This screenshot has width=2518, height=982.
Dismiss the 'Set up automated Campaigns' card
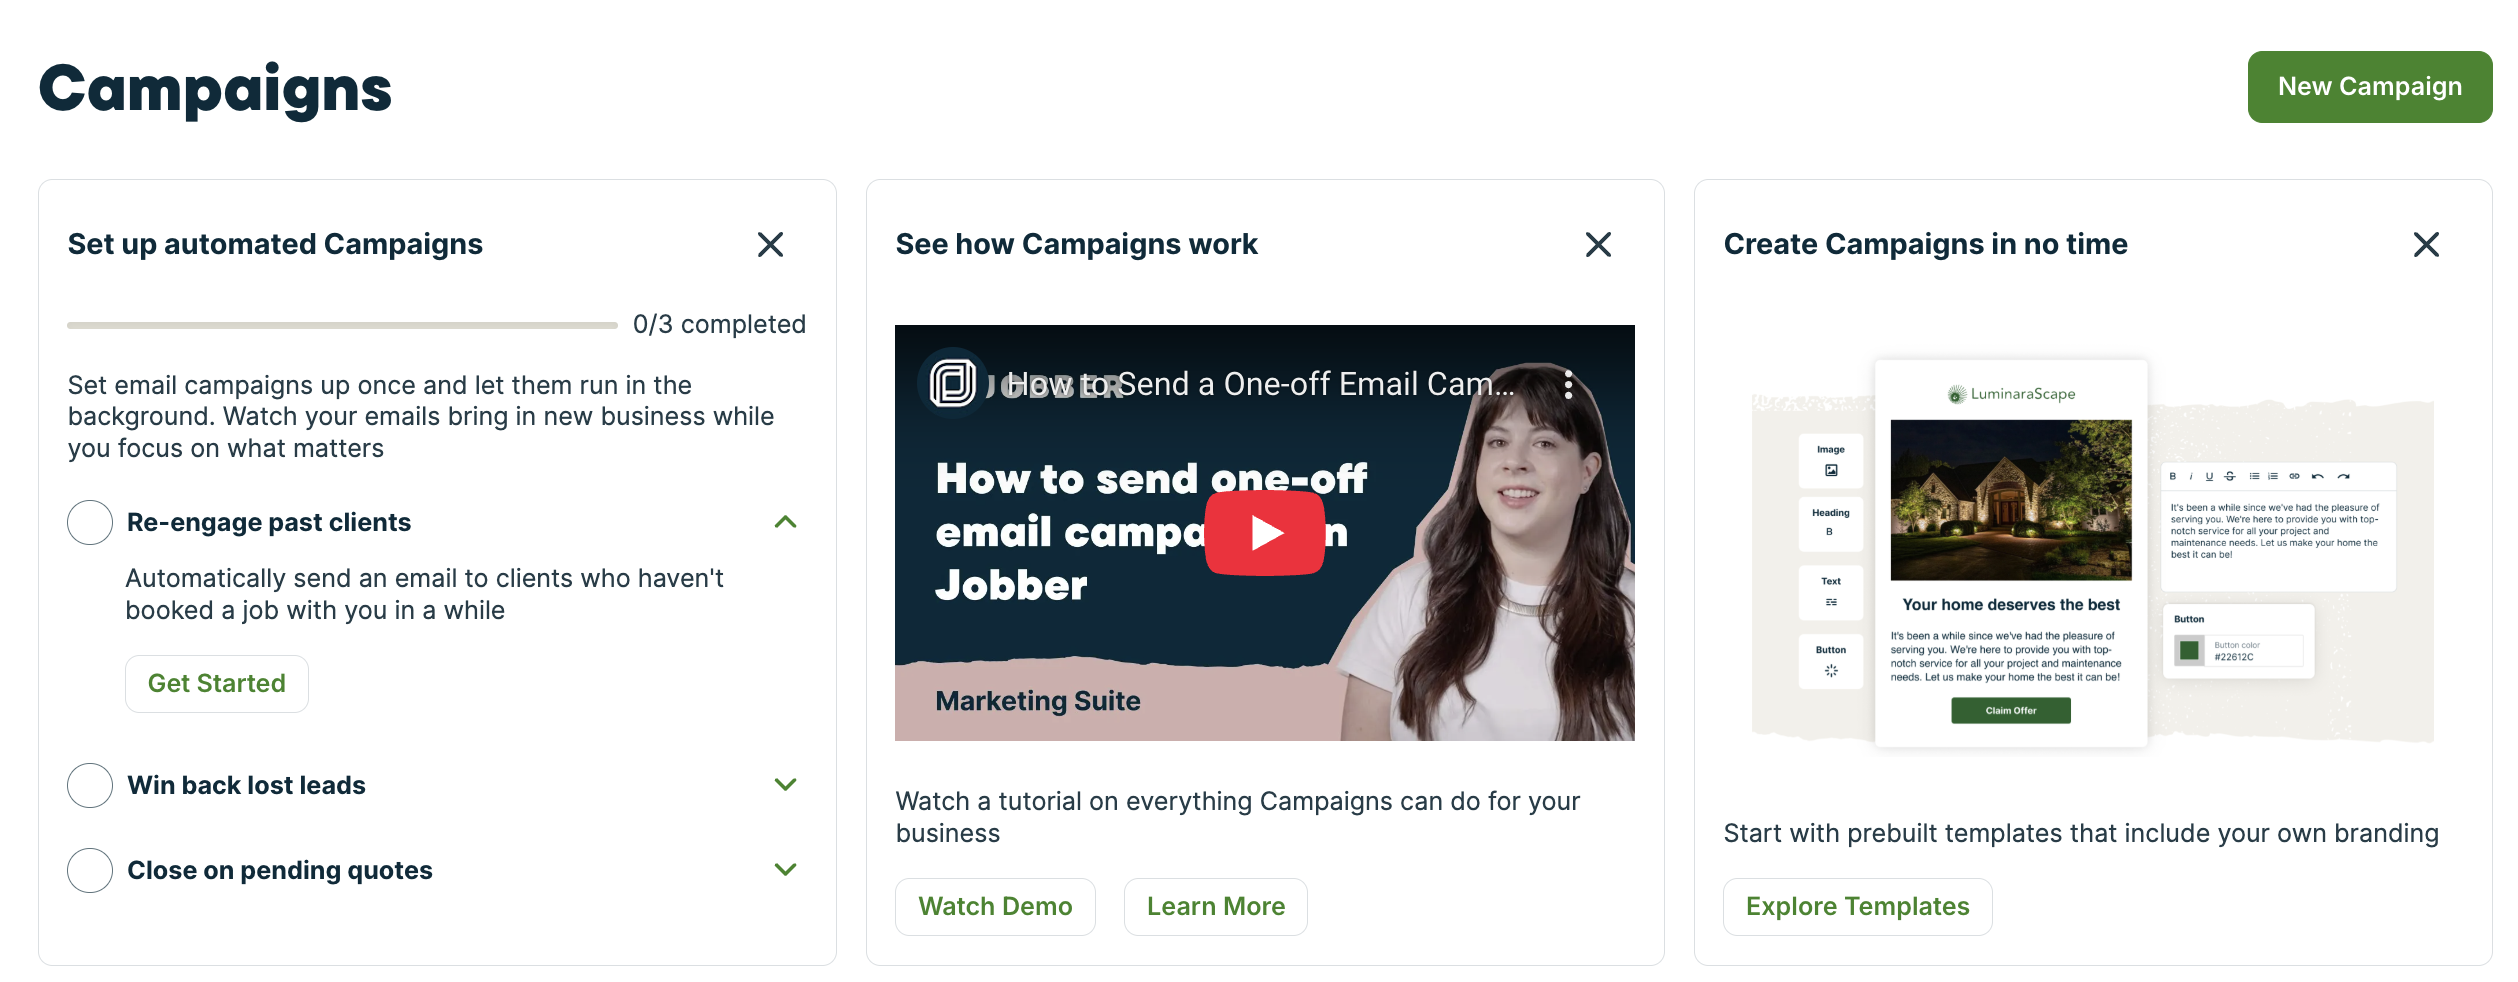(770, 245)
